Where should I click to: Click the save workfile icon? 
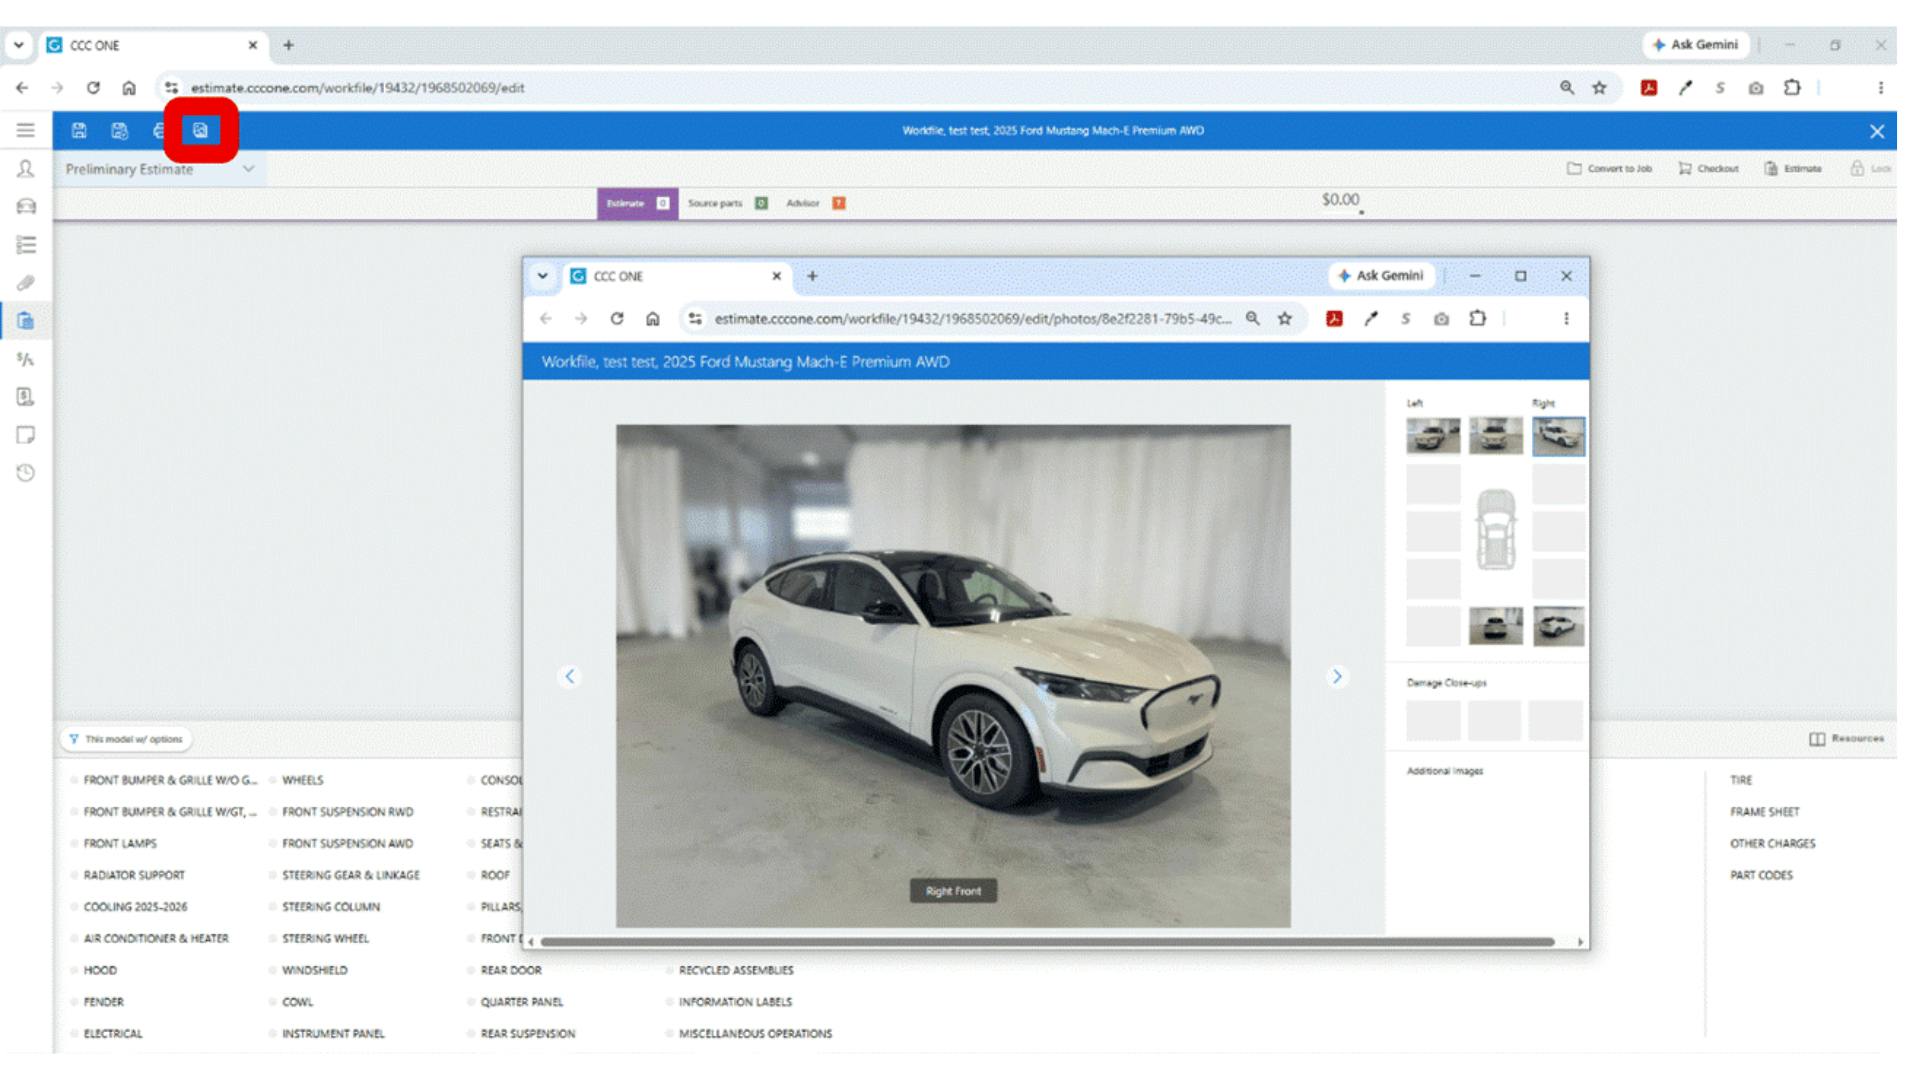point(79,130)
